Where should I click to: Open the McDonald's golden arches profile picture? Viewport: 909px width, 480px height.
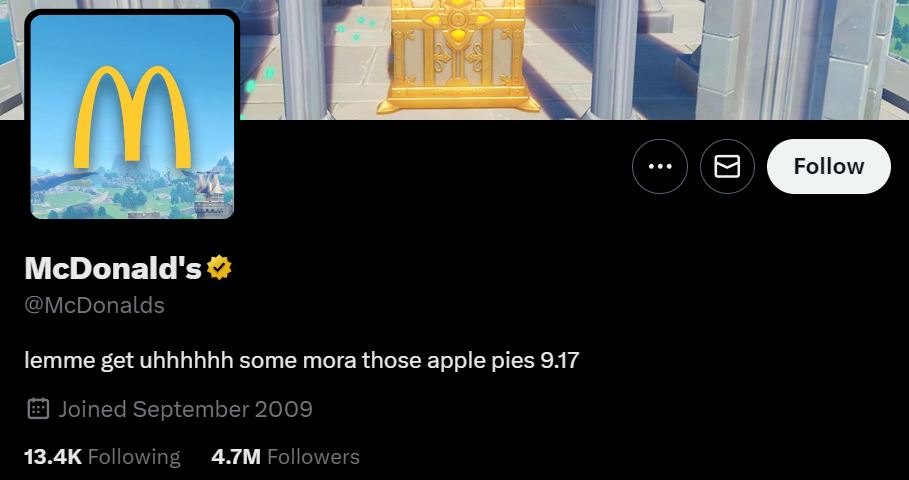coord(132,117)
